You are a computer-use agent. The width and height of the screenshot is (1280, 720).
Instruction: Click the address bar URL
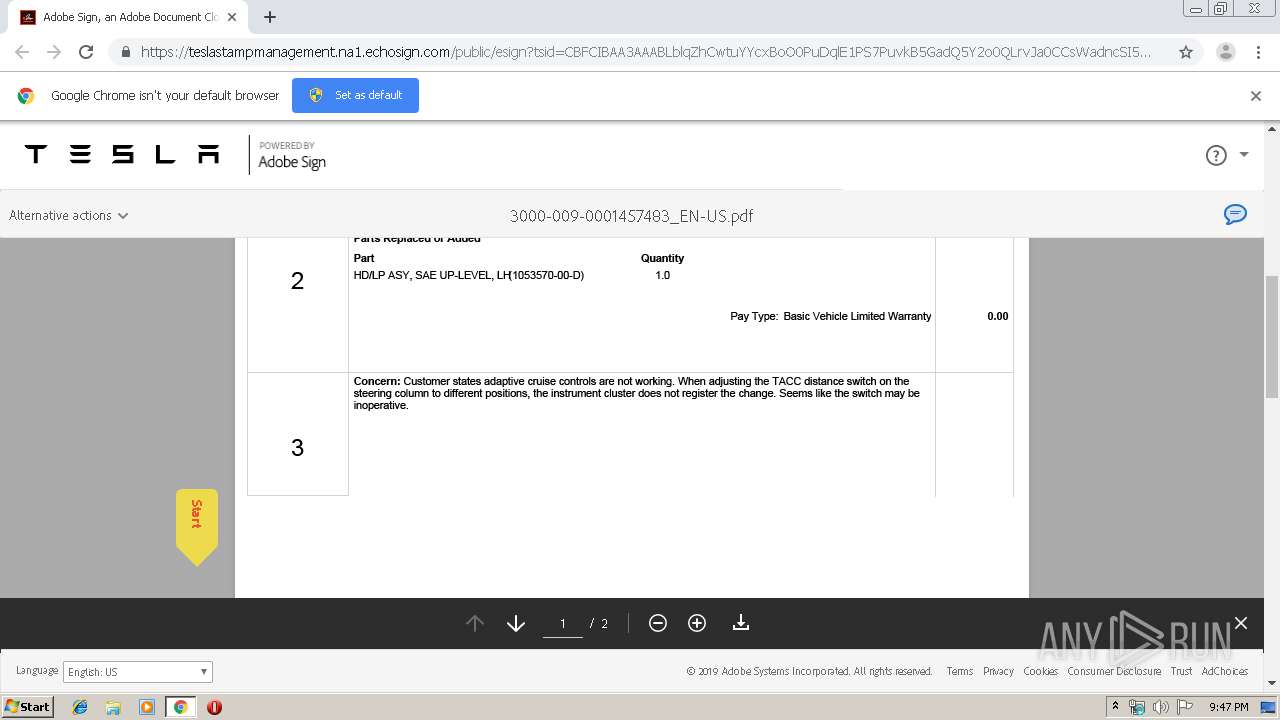645,52
